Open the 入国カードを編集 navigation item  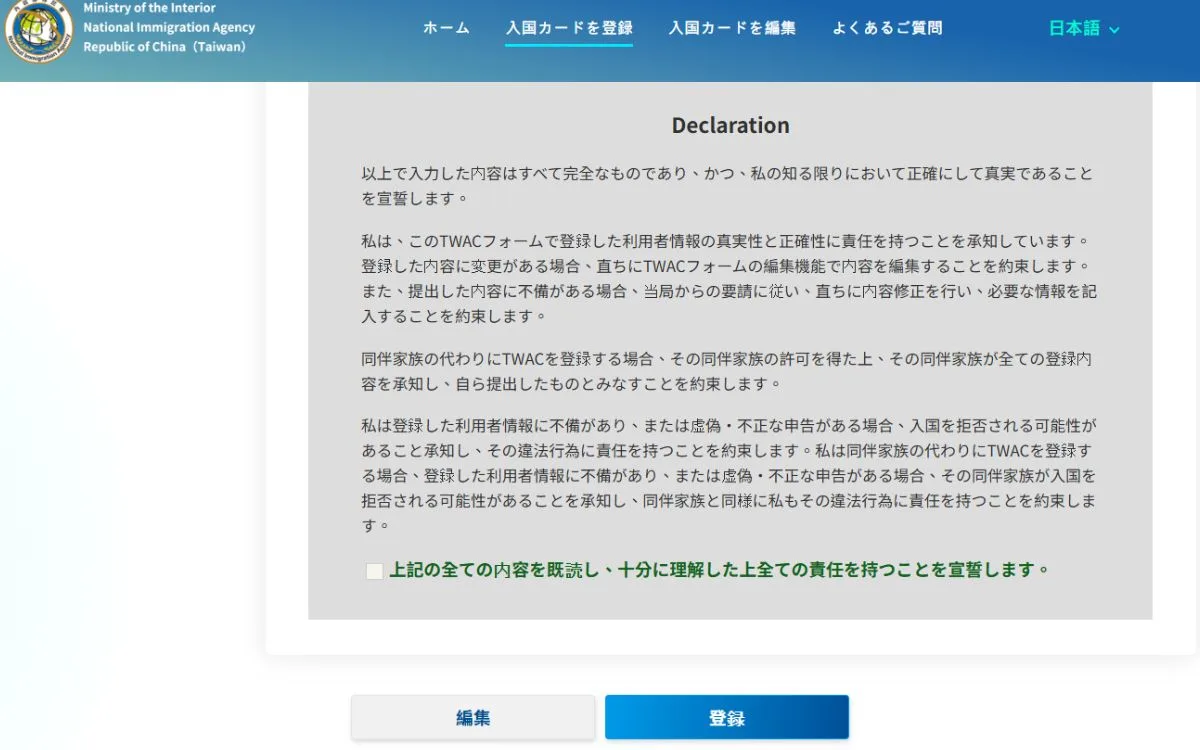point(732,28)
